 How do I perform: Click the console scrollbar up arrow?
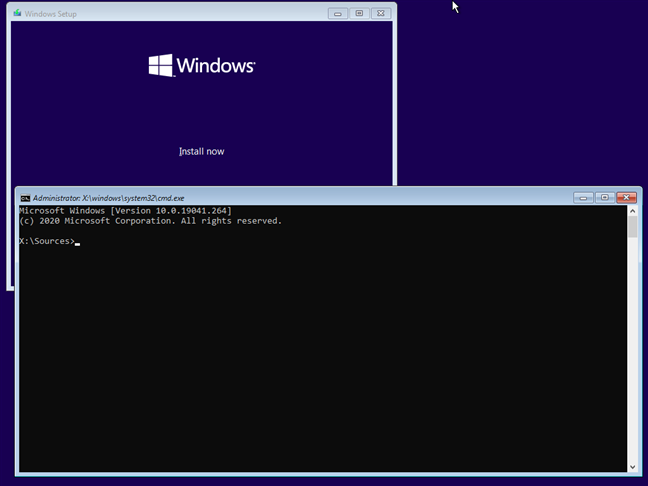pos(632,211)
